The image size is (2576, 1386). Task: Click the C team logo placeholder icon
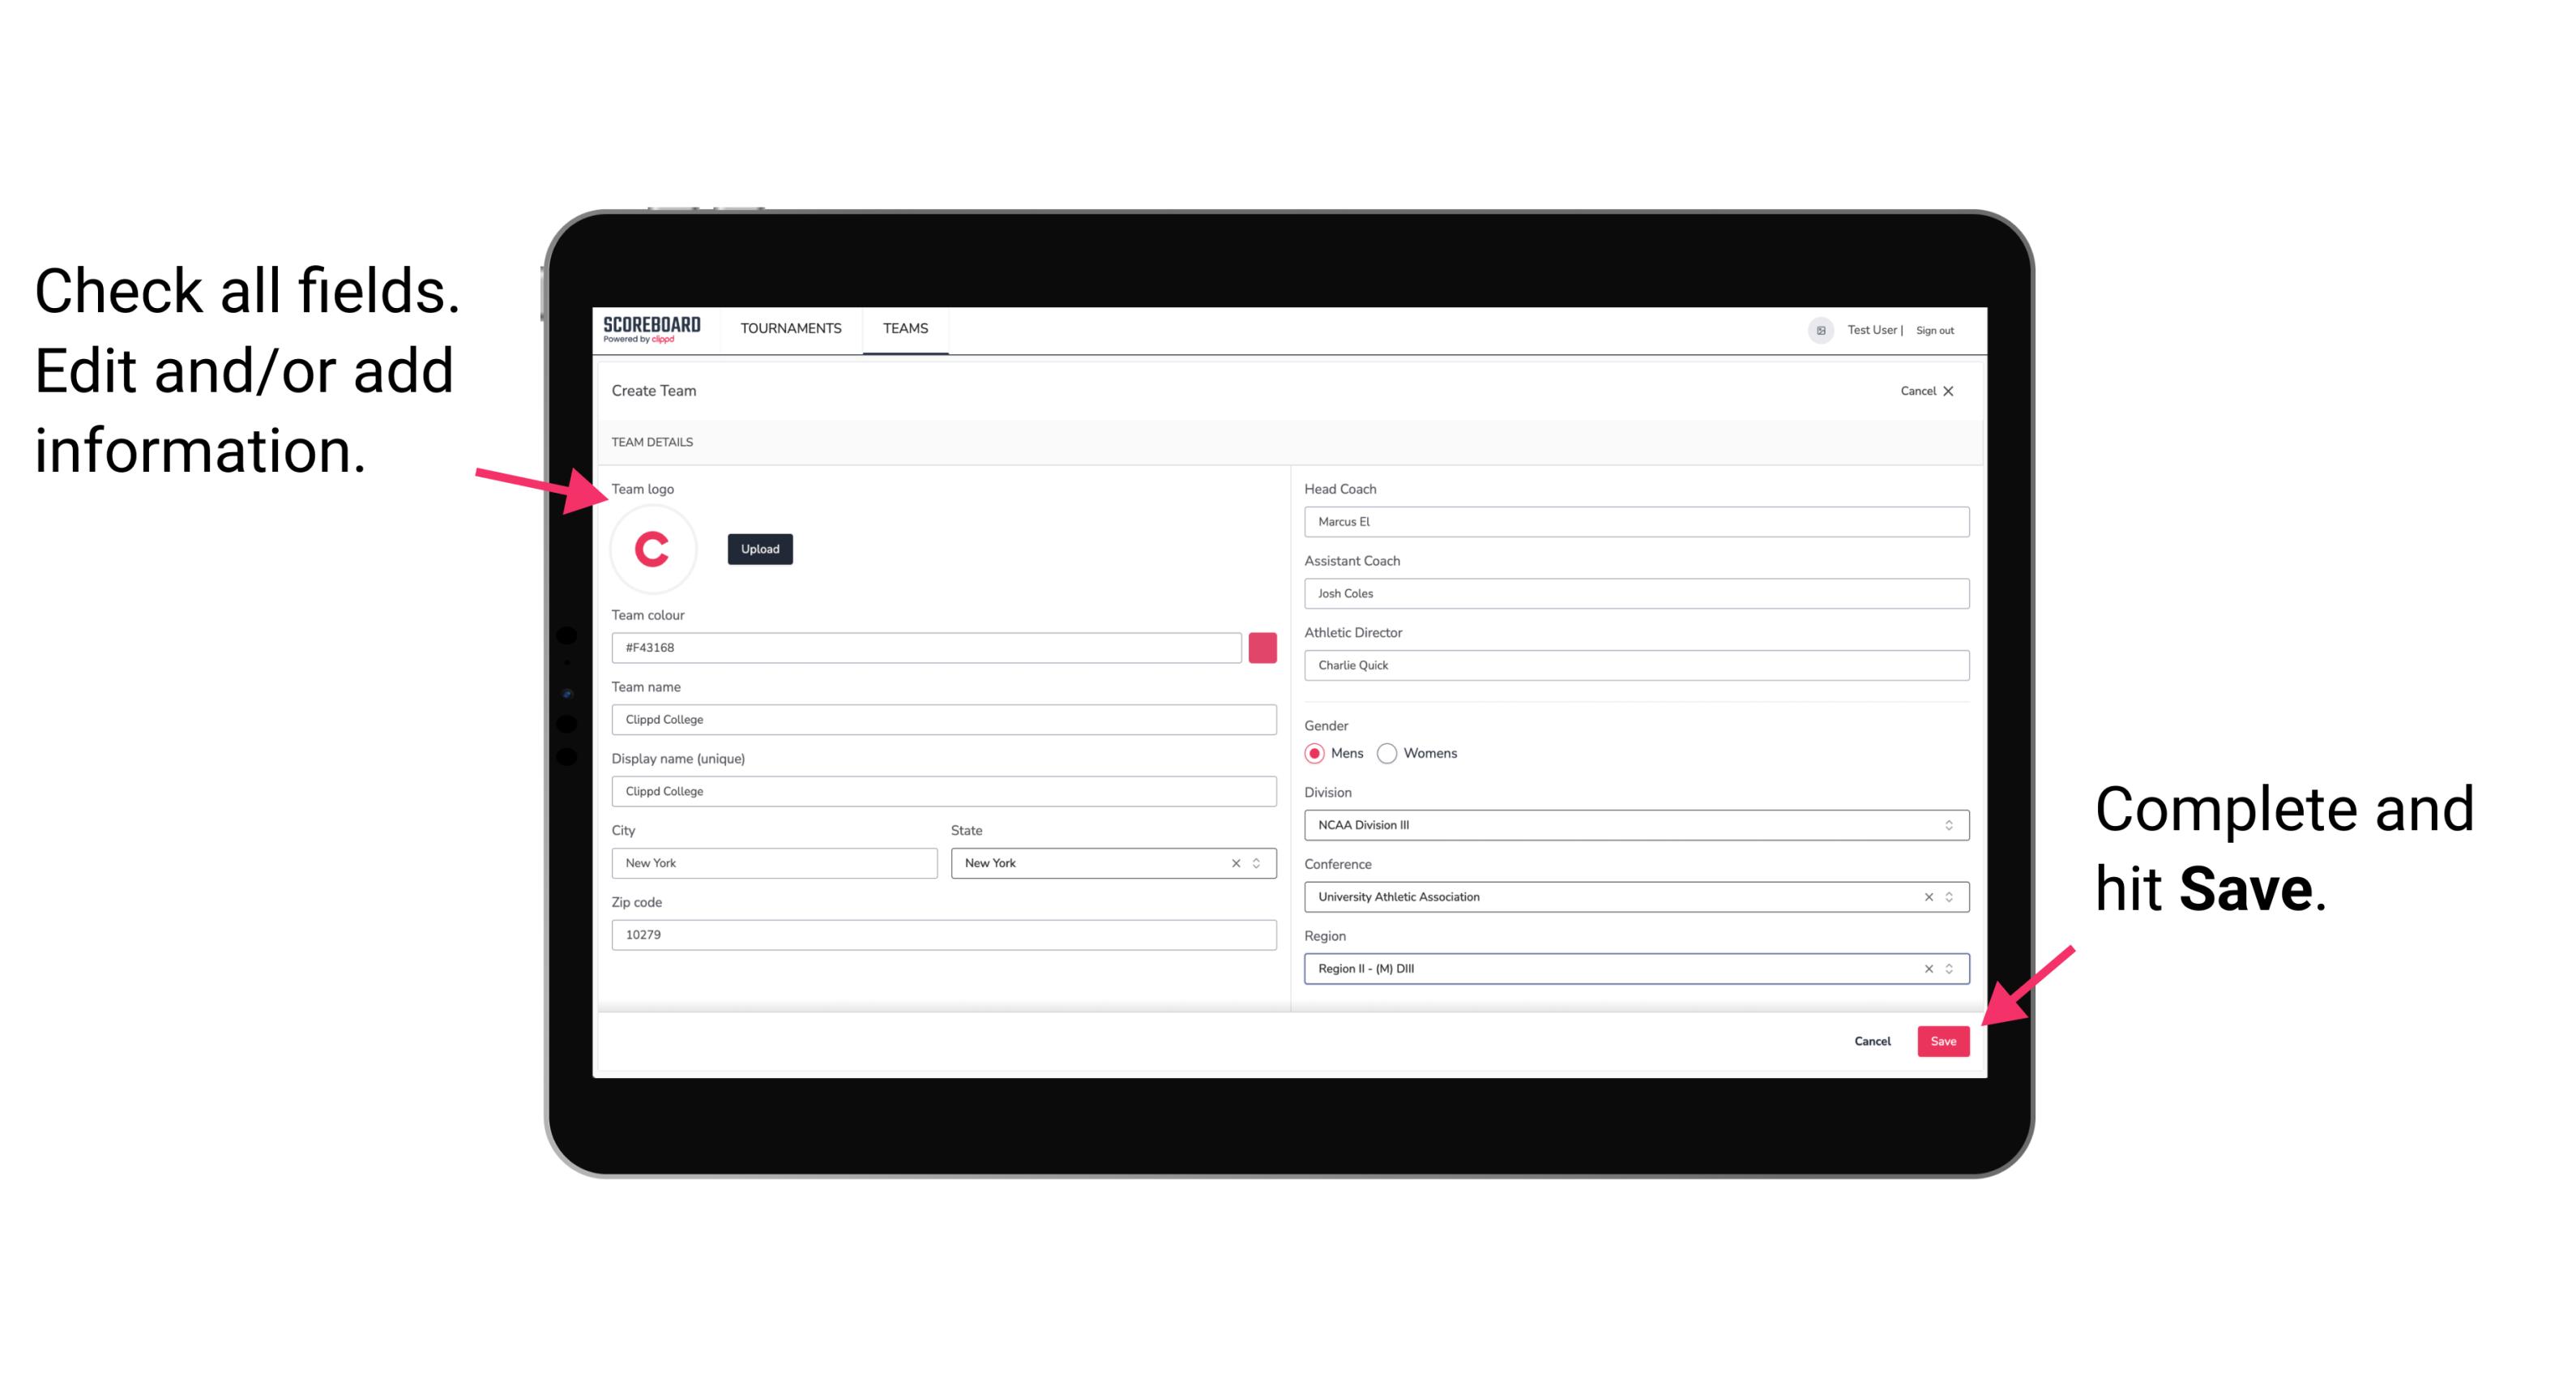(x=653, y=548)
